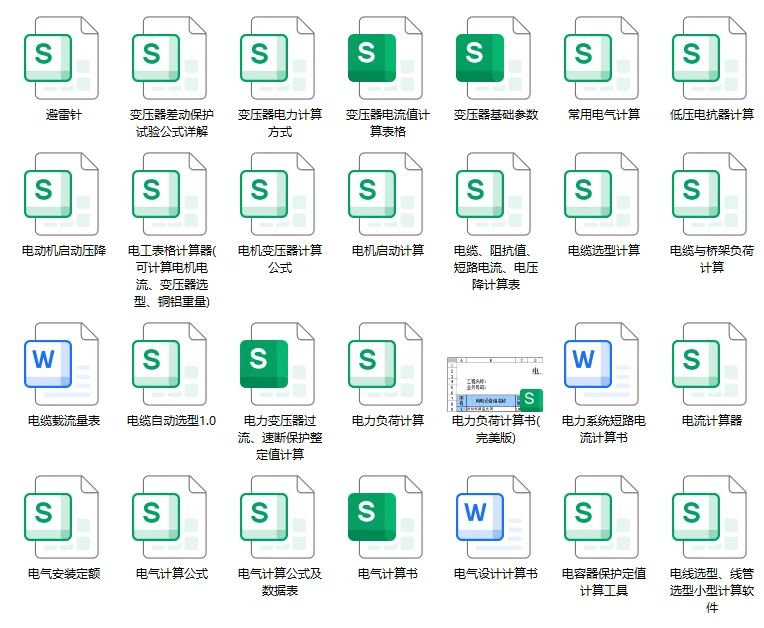The image size is (764, 628).
Task: Click the file name 电气安装定额
Action: (x=64, y=574)
